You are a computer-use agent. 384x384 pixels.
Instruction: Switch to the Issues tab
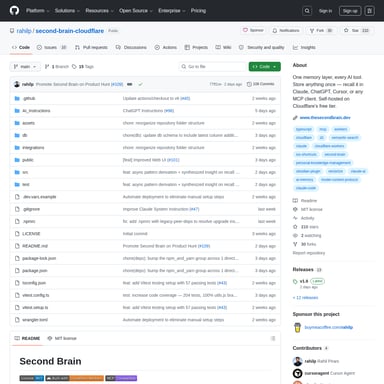pos(52,47)
